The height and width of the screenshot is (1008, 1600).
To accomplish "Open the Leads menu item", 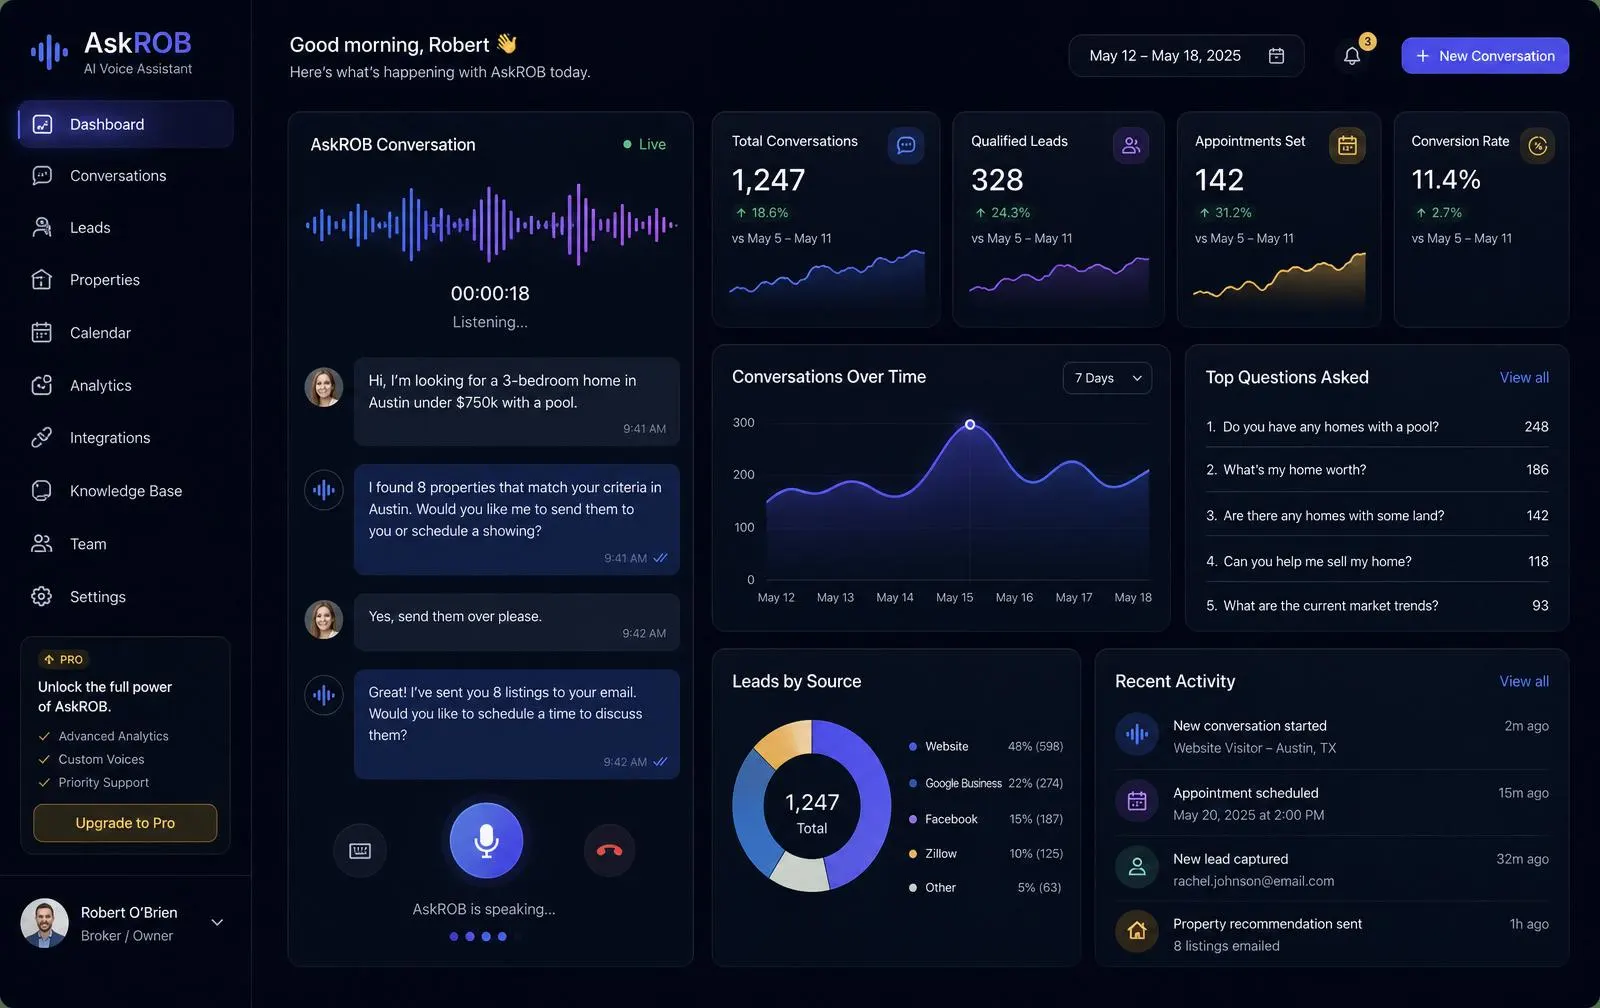I will (x=126, y=227).
